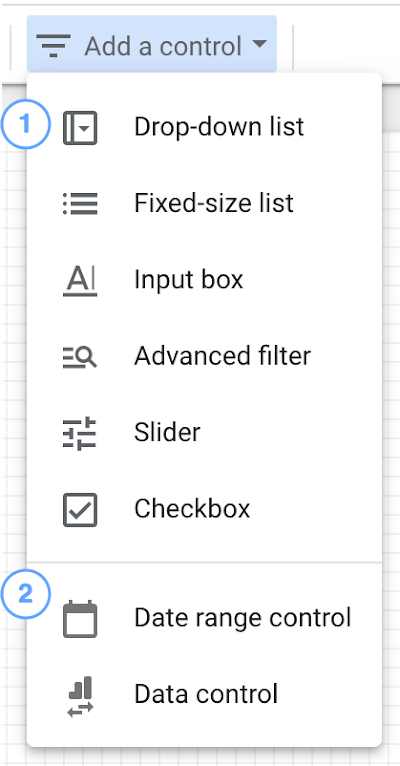Choose Date range control option
The width and height of the screenshot is (400, 766).
204,618
